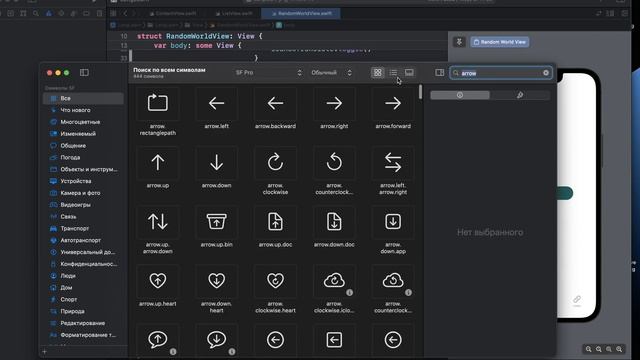The width and height of the screenshot is (640, 360).
Task: Switch to gallery view of symbols
Action: click(x=409, y=73)
